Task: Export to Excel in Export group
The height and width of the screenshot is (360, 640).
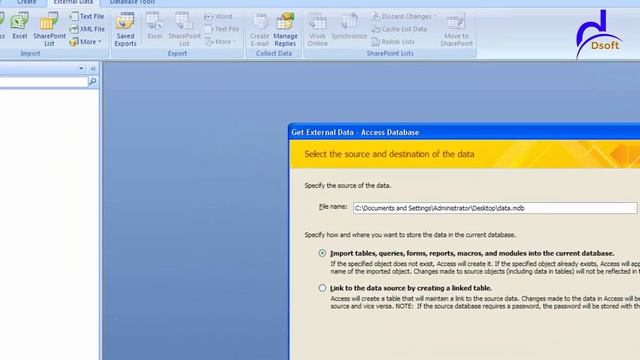Action: (154, 26)
